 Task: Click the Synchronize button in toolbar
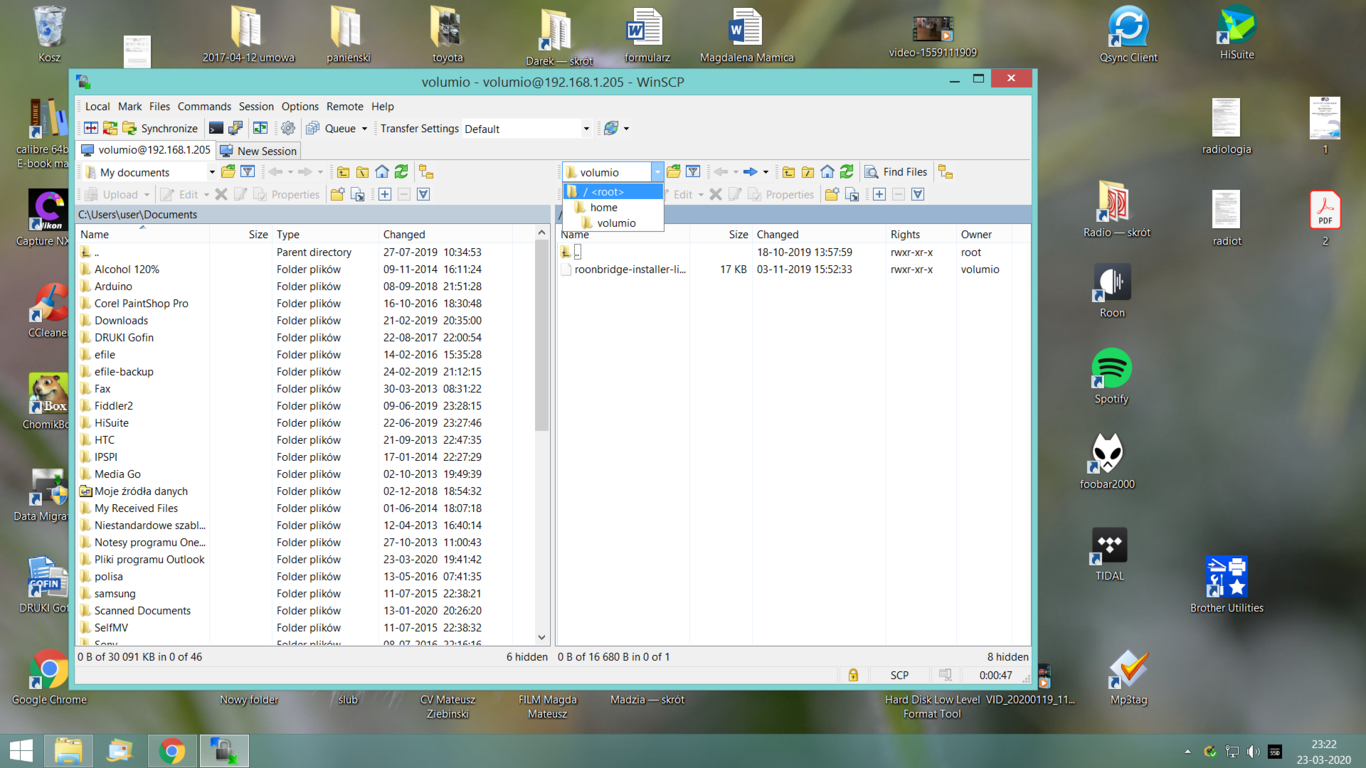pyautogui.click(x=160, y=128)
